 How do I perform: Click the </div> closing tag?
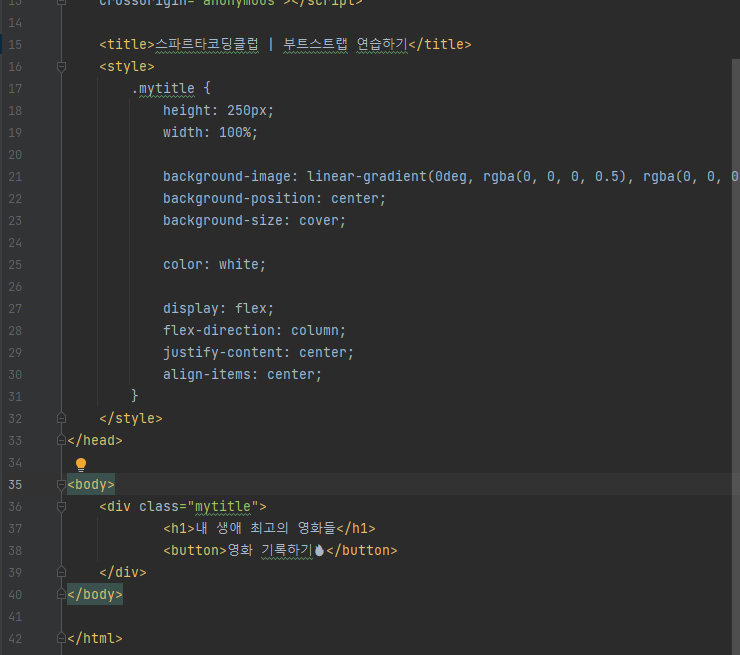[x=123, y=572]
